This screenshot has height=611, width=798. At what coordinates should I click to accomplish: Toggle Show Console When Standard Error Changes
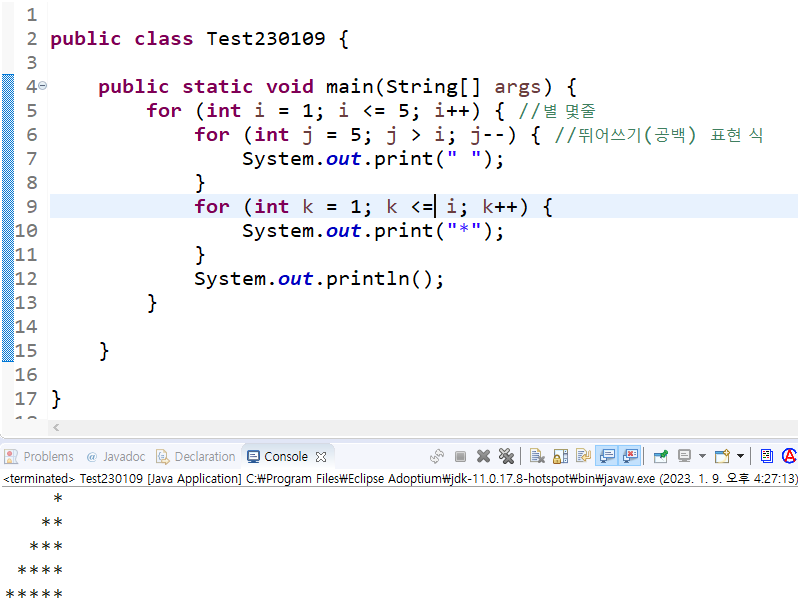pyautogui.click(x=631, y=456)
